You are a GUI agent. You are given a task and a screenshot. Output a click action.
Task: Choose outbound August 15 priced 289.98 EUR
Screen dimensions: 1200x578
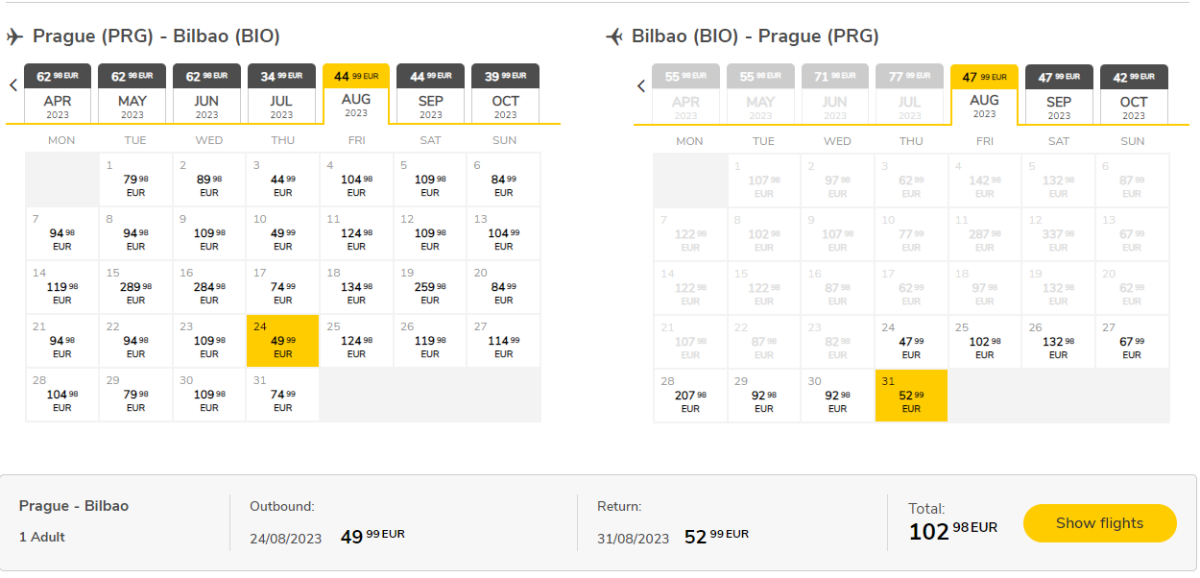(x=135, y=287)
